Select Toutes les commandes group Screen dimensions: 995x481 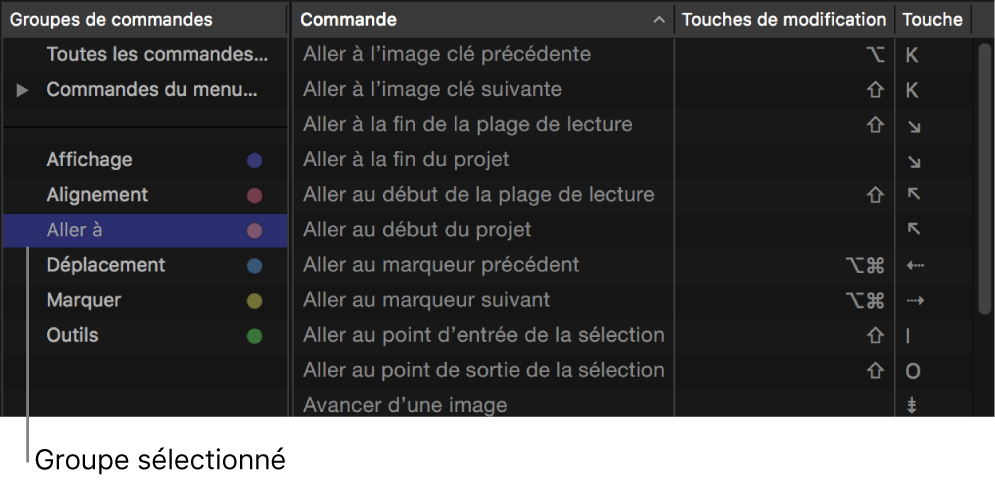click(157, 54)
